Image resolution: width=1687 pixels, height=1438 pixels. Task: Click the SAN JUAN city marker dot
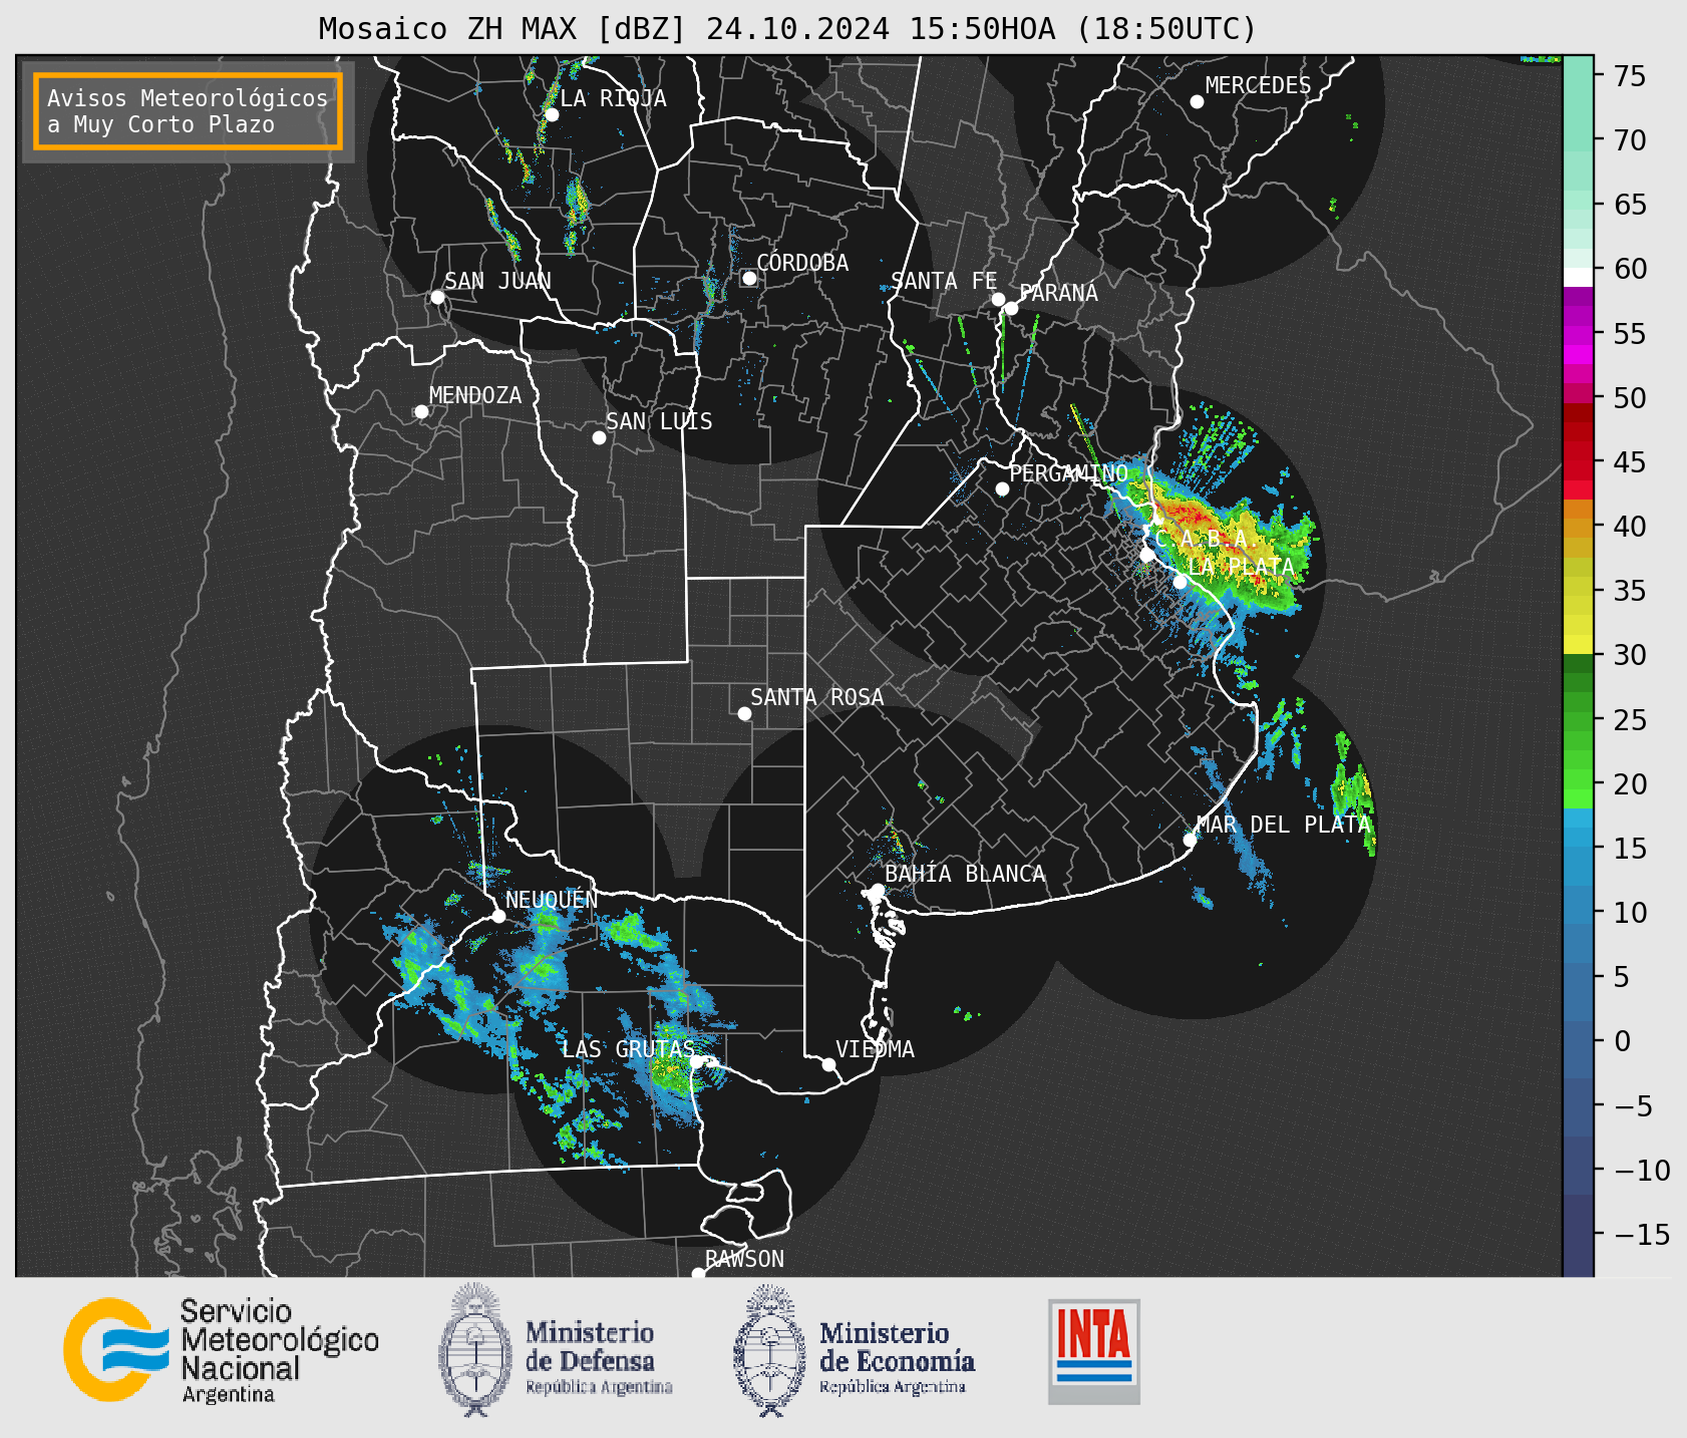[x=437, y=297]
